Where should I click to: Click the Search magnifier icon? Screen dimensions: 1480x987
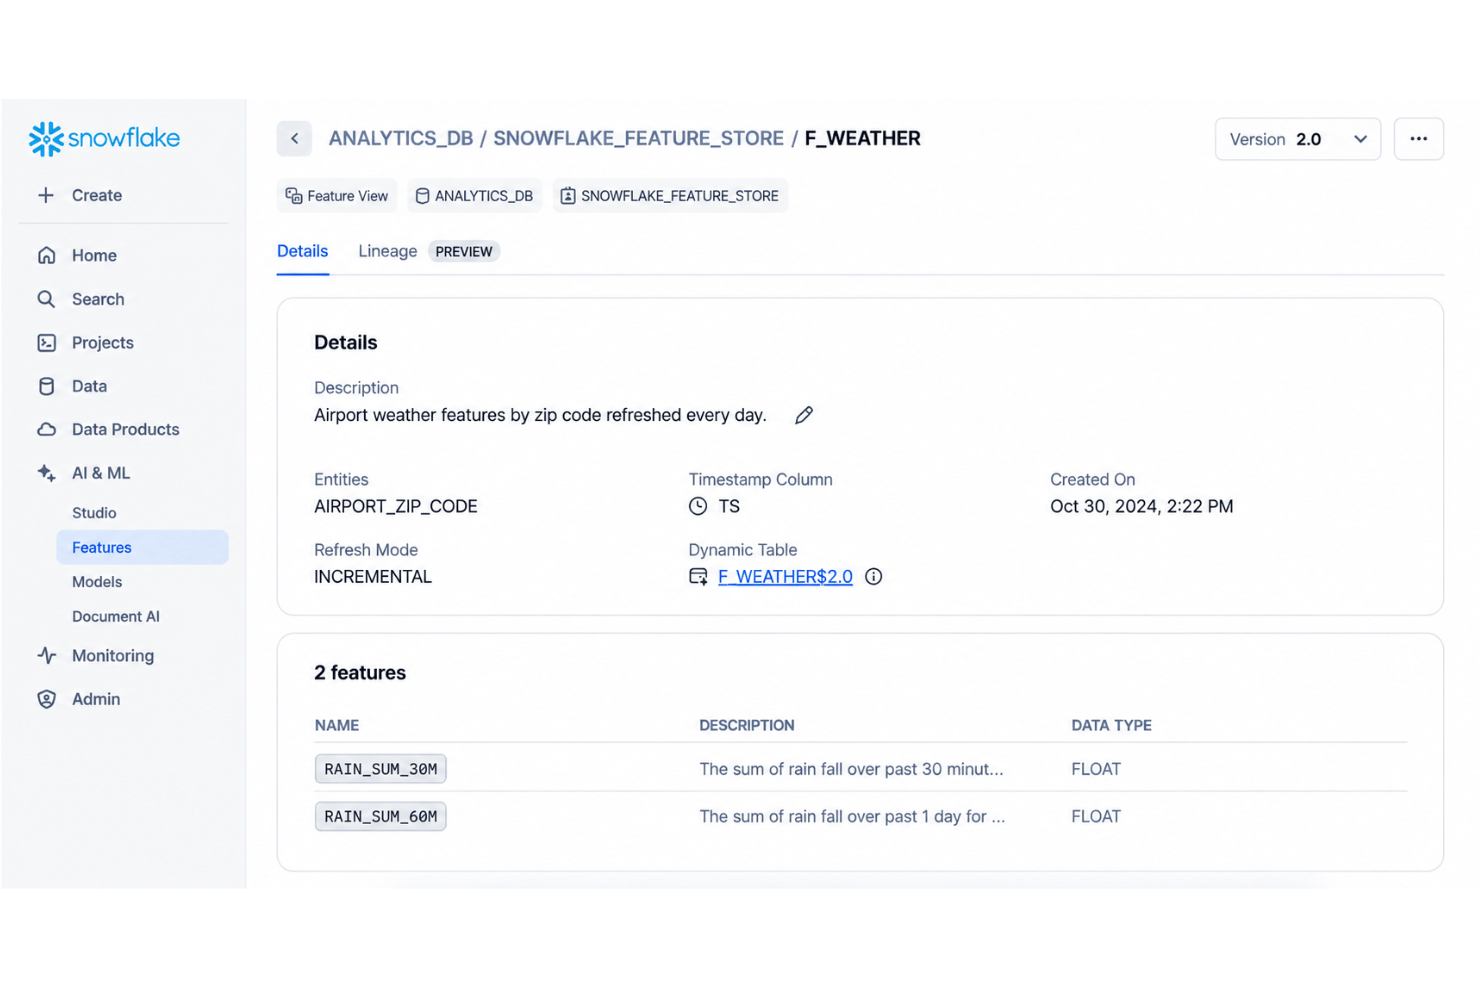click(x=46, y=299)
